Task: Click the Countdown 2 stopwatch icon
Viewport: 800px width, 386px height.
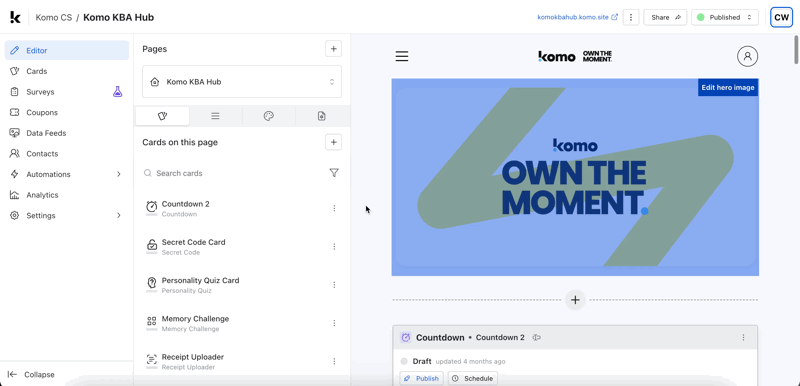Action: [152, 206]
